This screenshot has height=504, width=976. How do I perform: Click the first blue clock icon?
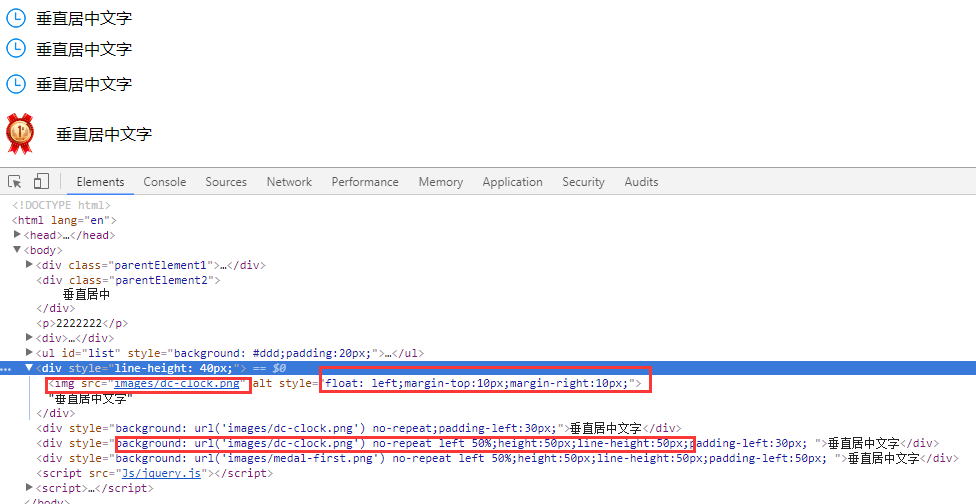16,18
